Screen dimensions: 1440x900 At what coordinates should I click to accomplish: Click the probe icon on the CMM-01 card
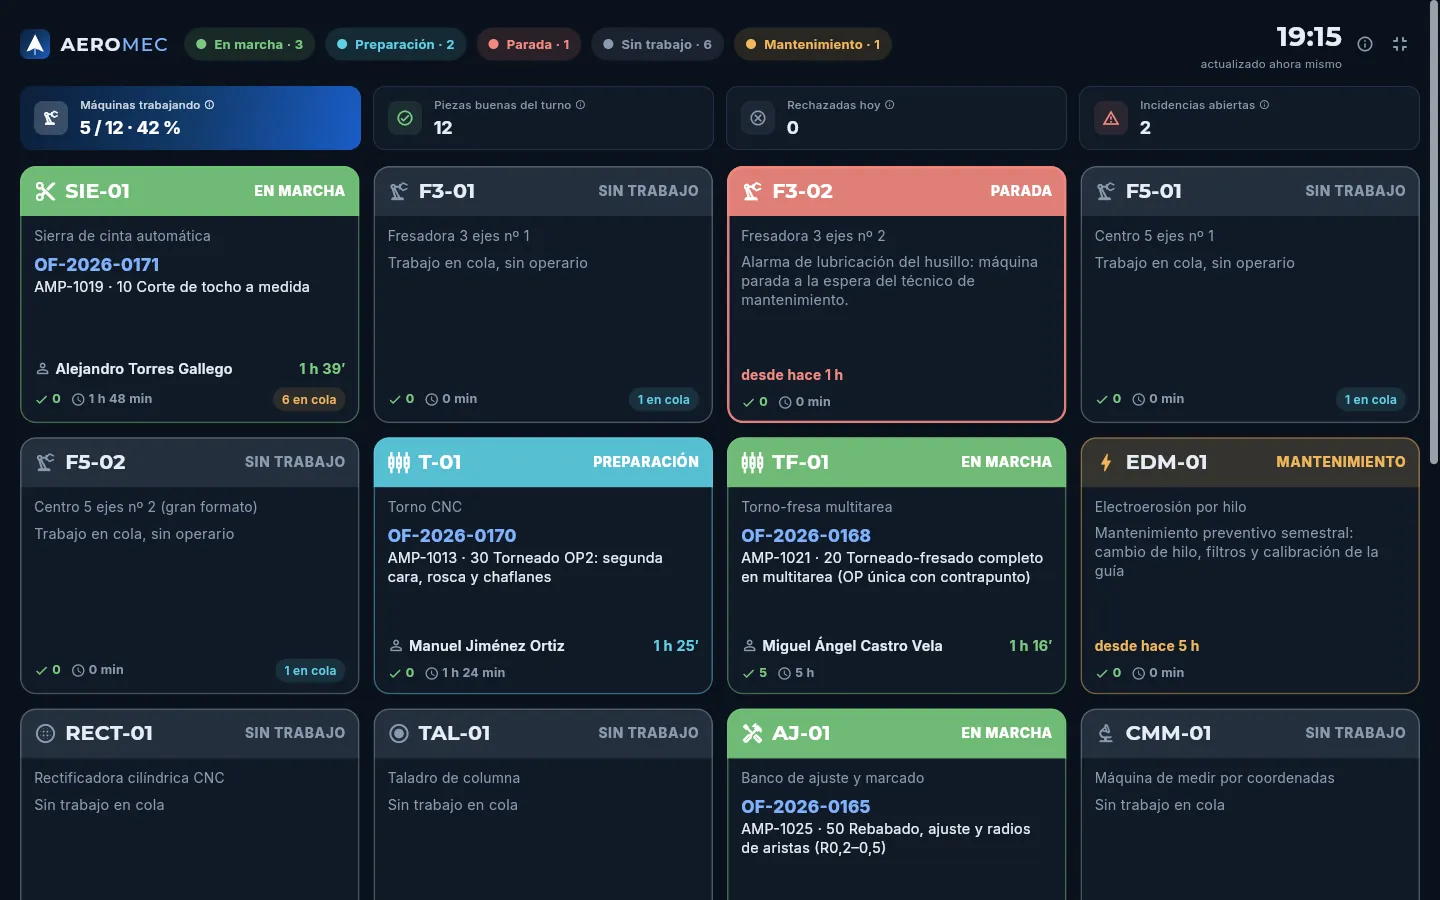(1106, 733)
